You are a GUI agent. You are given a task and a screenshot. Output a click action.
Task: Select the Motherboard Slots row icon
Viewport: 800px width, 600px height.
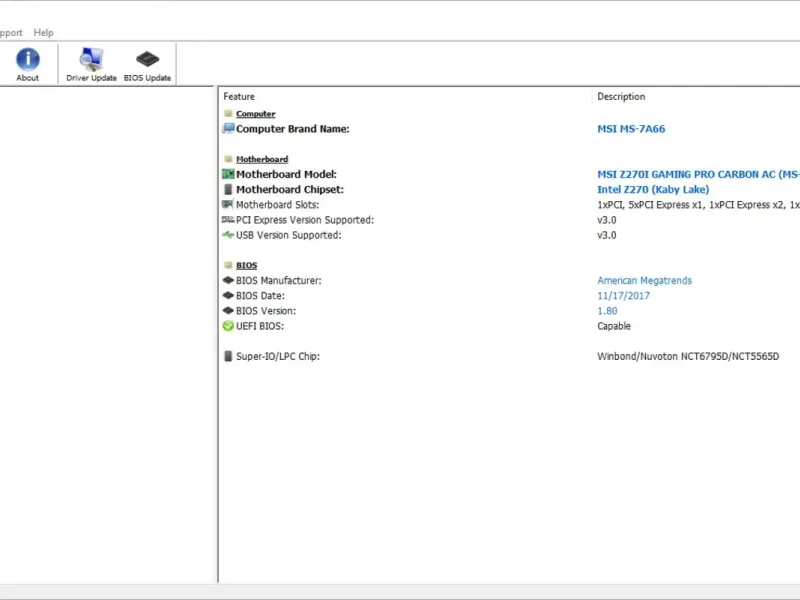coord(228,205)
